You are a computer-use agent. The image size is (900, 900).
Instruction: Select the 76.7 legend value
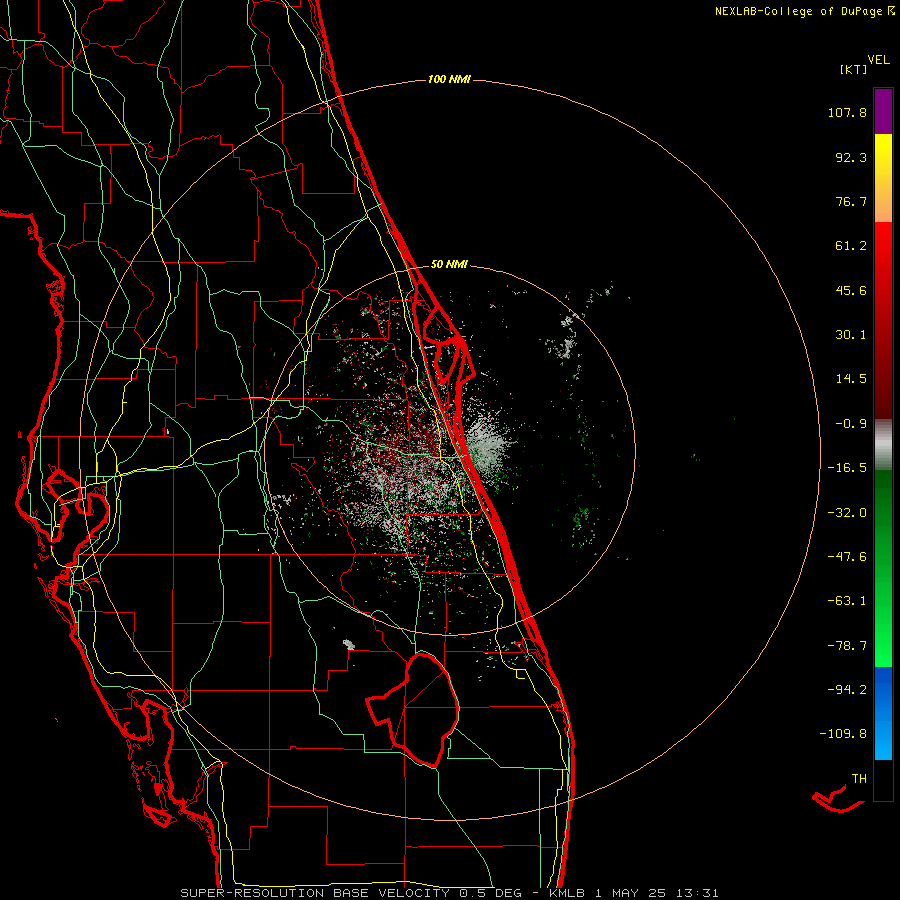point(851,201)
